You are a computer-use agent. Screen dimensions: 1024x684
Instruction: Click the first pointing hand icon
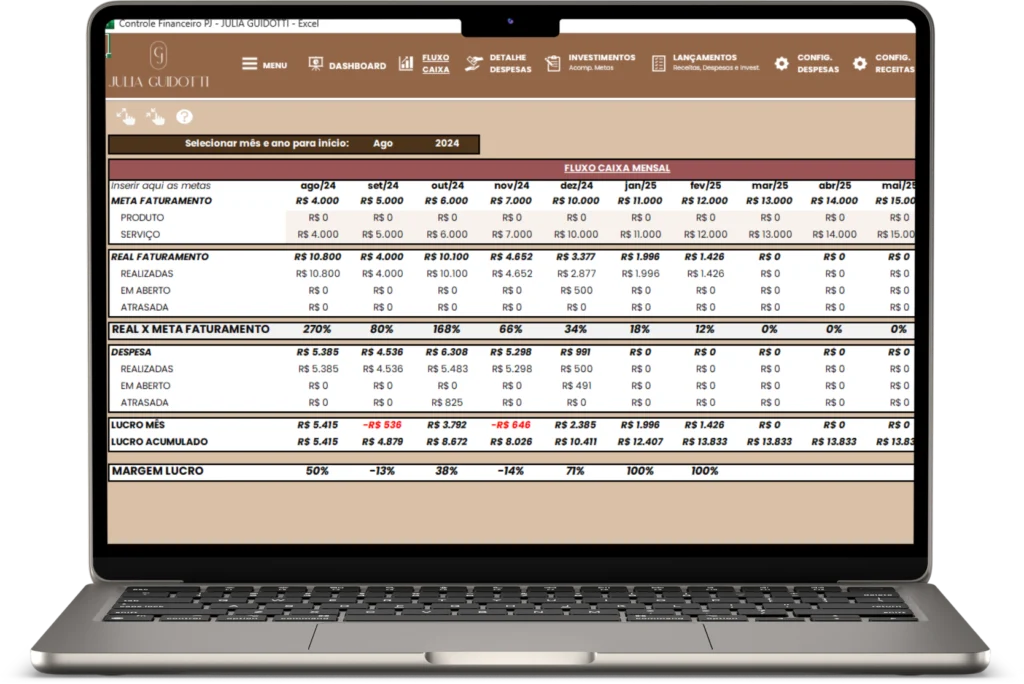[x=126, y=117]
